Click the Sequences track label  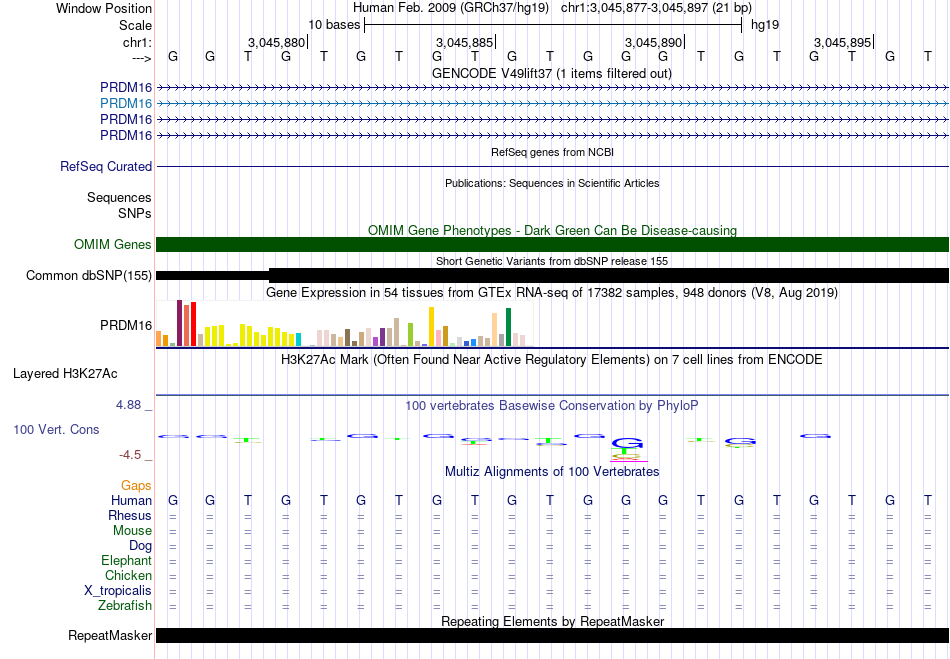coord(119,197)
